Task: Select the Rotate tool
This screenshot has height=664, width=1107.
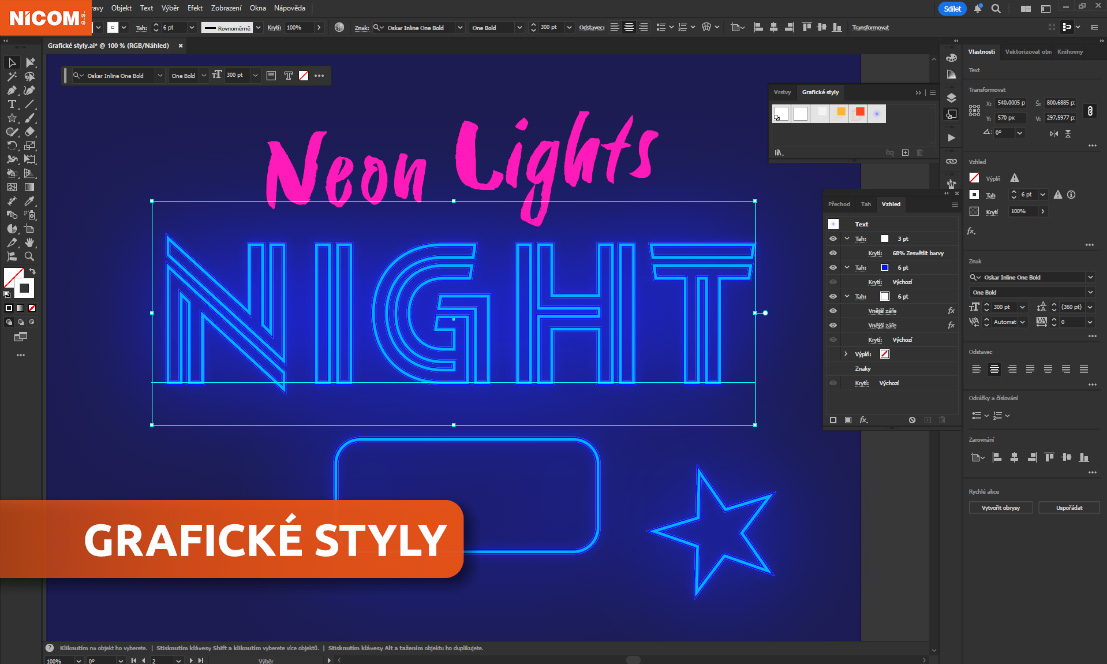Action: 11,145
